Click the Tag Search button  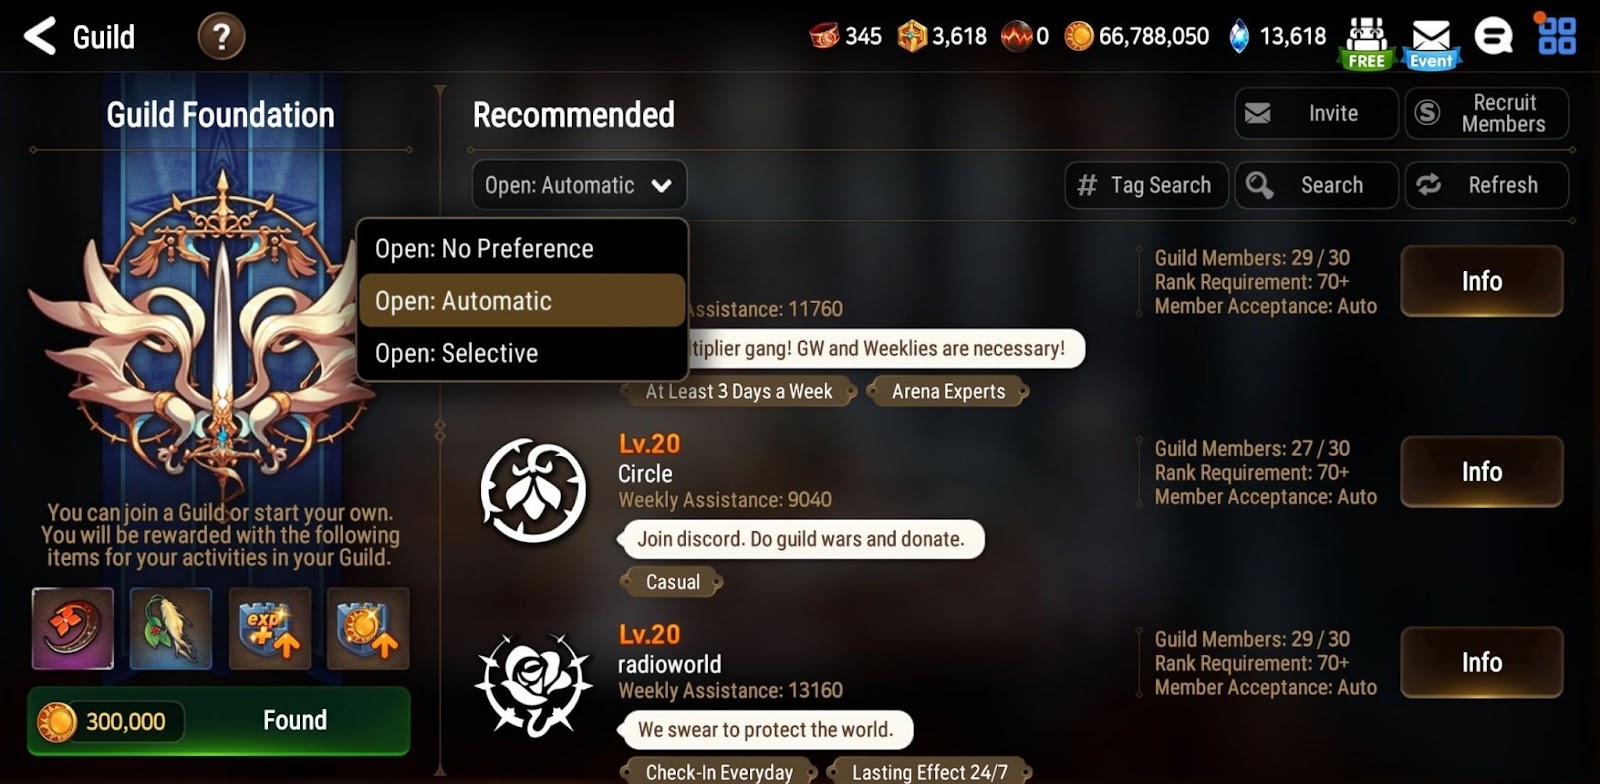click(x=1146, y=185)
